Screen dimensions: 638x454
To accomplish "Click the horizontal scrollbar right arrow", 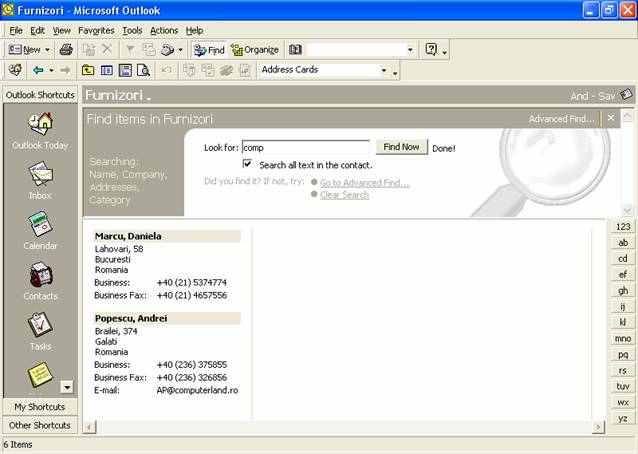I will 598,427.
